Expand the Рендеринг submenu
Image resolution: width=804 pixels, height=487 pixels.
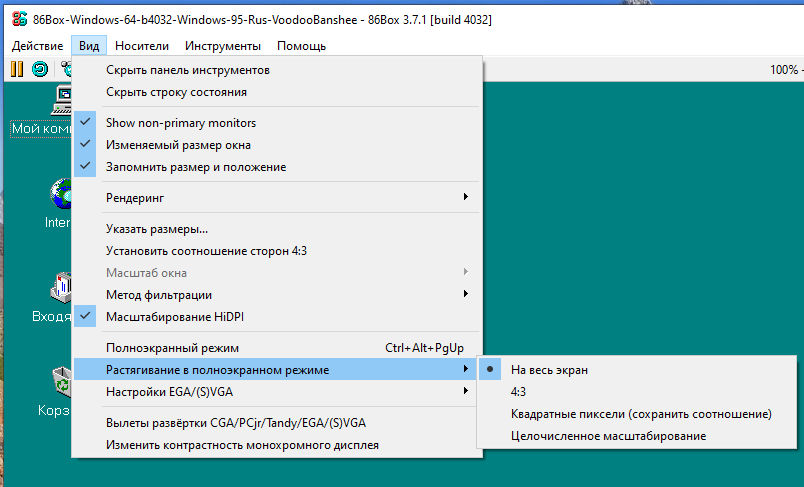tap(276, 197)
